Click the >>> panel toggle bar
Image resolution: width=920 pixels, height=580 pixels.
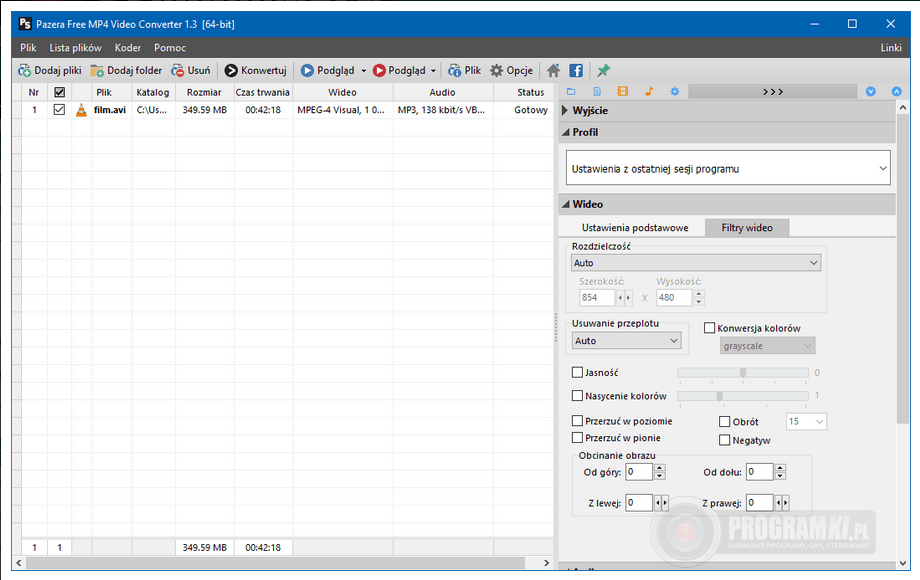coord(772,91)
